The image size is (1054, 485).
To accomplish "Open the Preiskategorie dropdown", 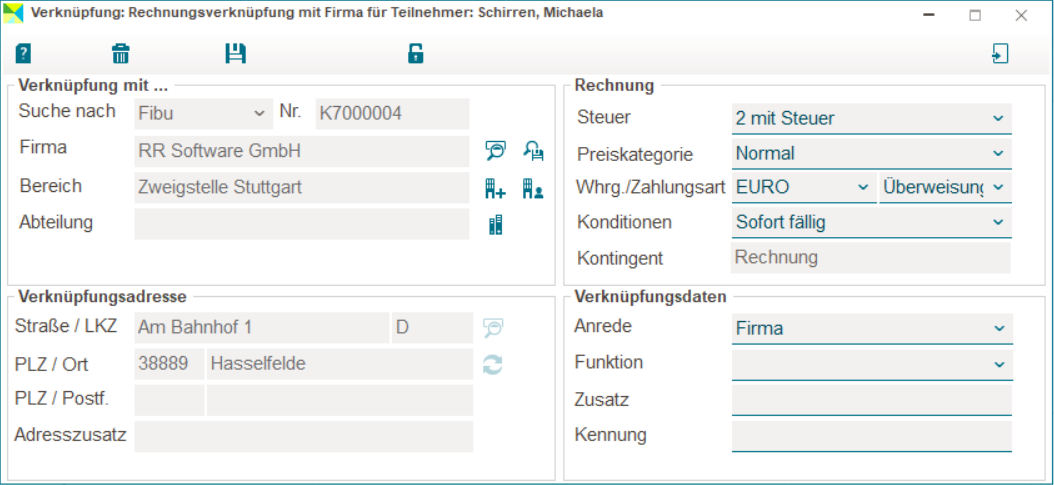I will point(871,153).
